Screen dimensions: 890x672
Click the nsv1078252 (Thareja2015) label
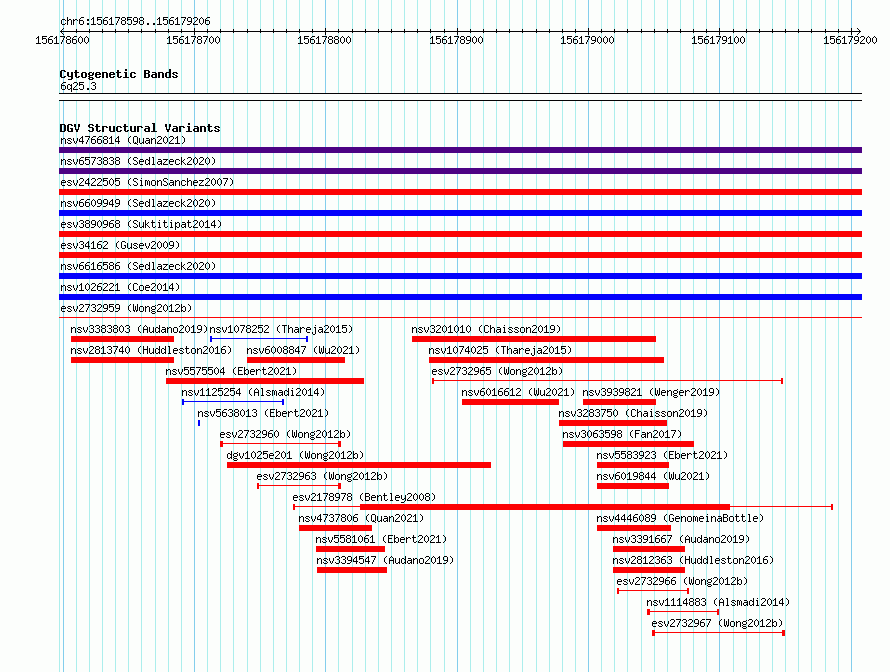[281, 329]
